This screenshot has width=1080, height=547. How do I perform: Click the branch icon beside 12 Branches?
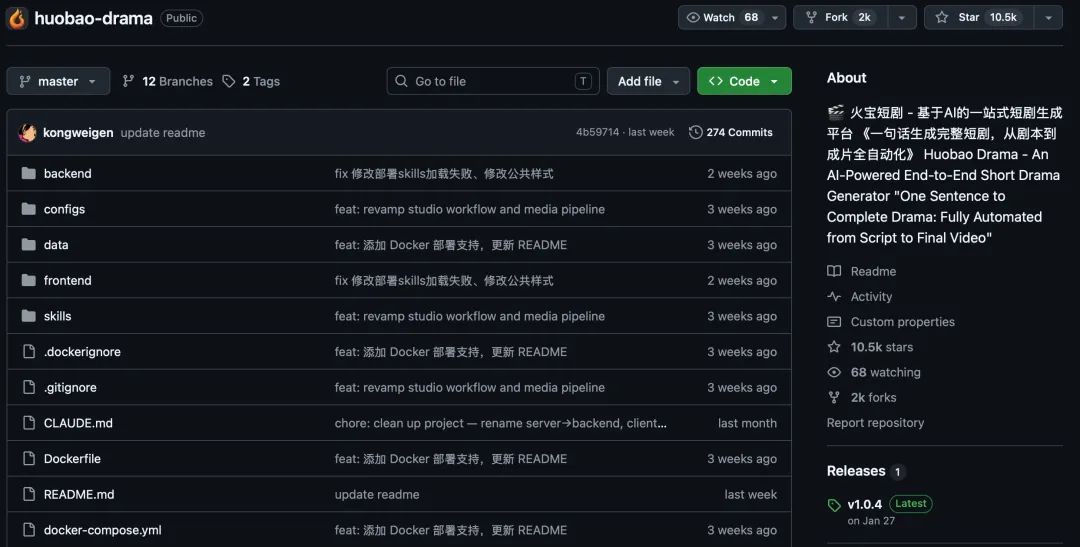tap(128, 81)
